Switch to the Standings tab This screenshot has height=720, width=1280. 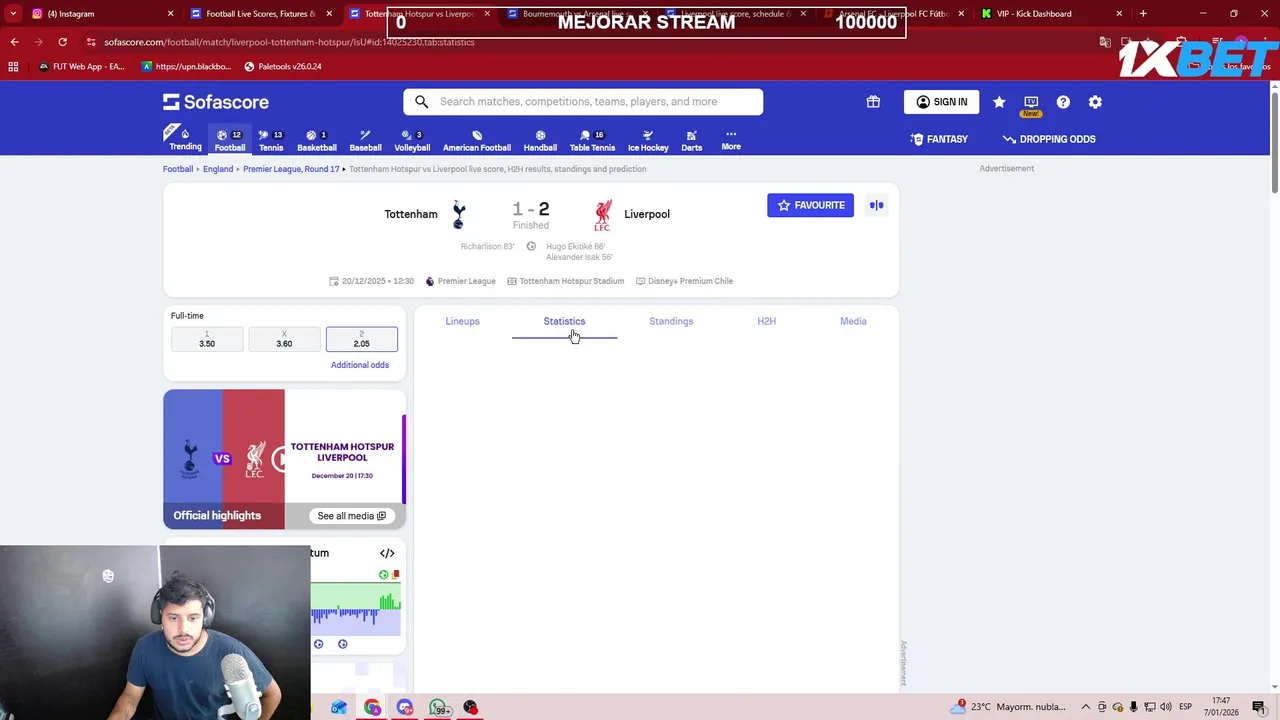[x=671, y=321]
